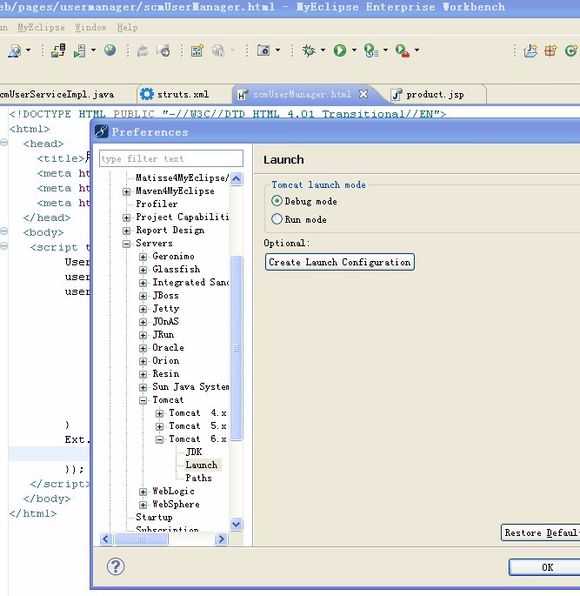The image size is (580, 596).
Task: Switch to the struts.xml editor tab
Action: click(x=183, y=94)
